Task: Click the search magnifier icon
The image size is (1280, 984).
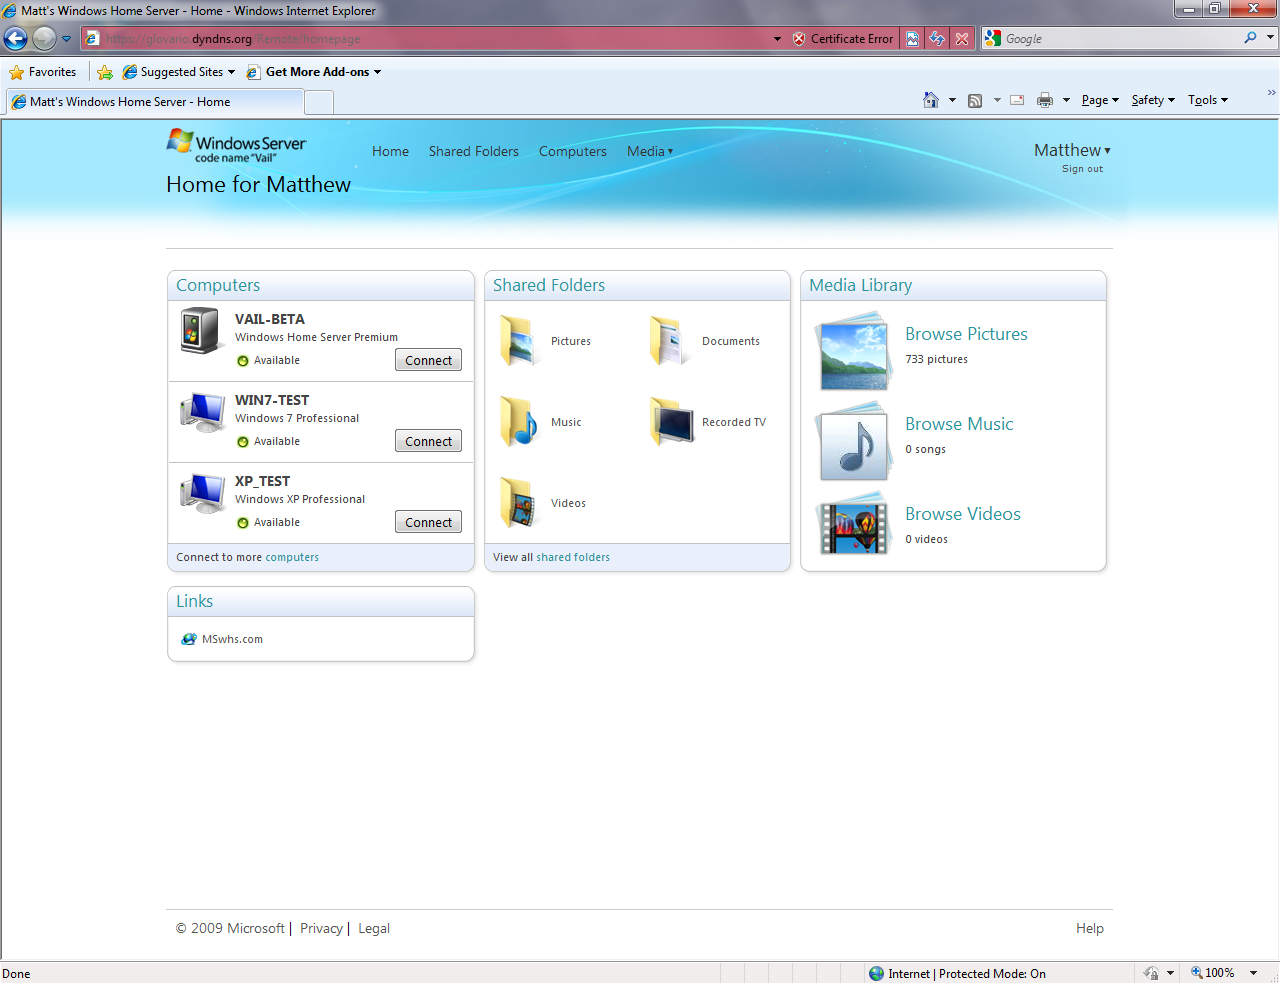Action: [x=1250, y=38]
